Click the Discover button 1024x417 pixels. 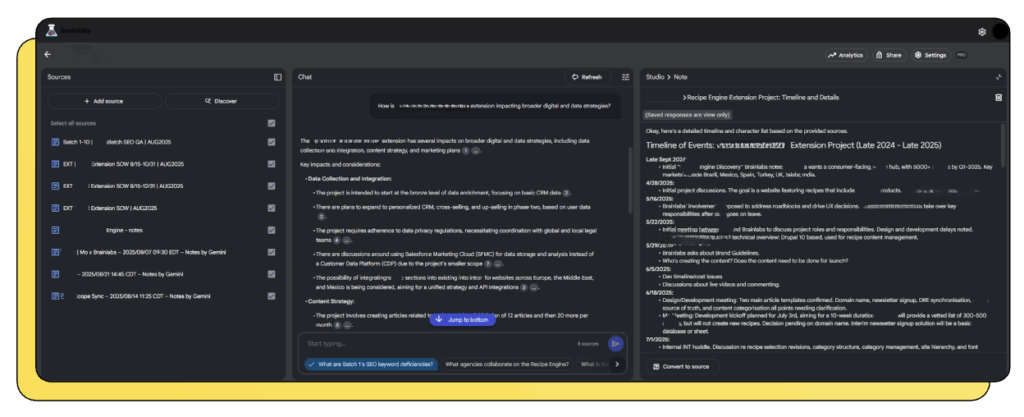click(222, 101)
